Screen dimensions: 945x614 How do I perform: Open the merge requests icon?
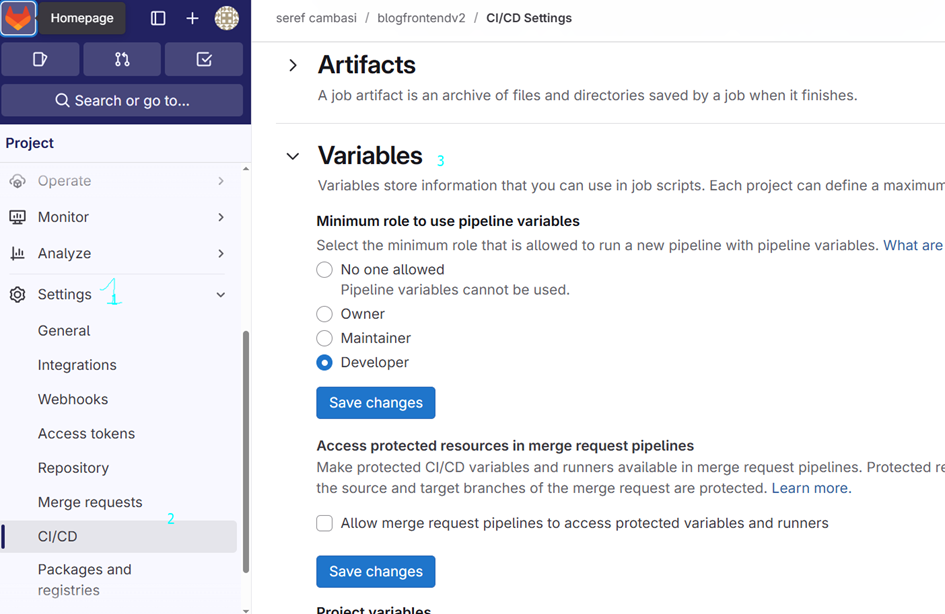[121, 59]
